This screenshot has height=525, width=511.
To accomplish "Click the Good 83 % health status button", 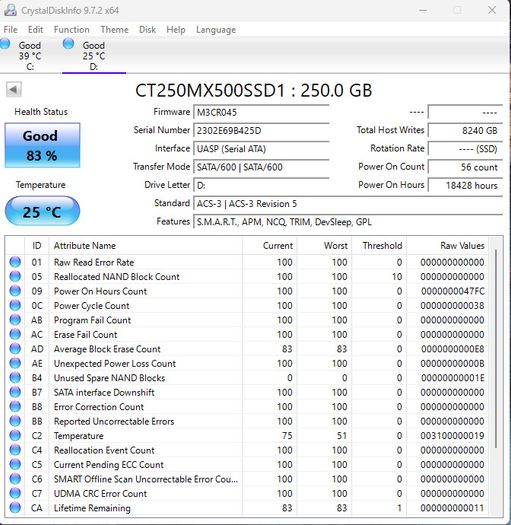I will [x=42, y=145].
